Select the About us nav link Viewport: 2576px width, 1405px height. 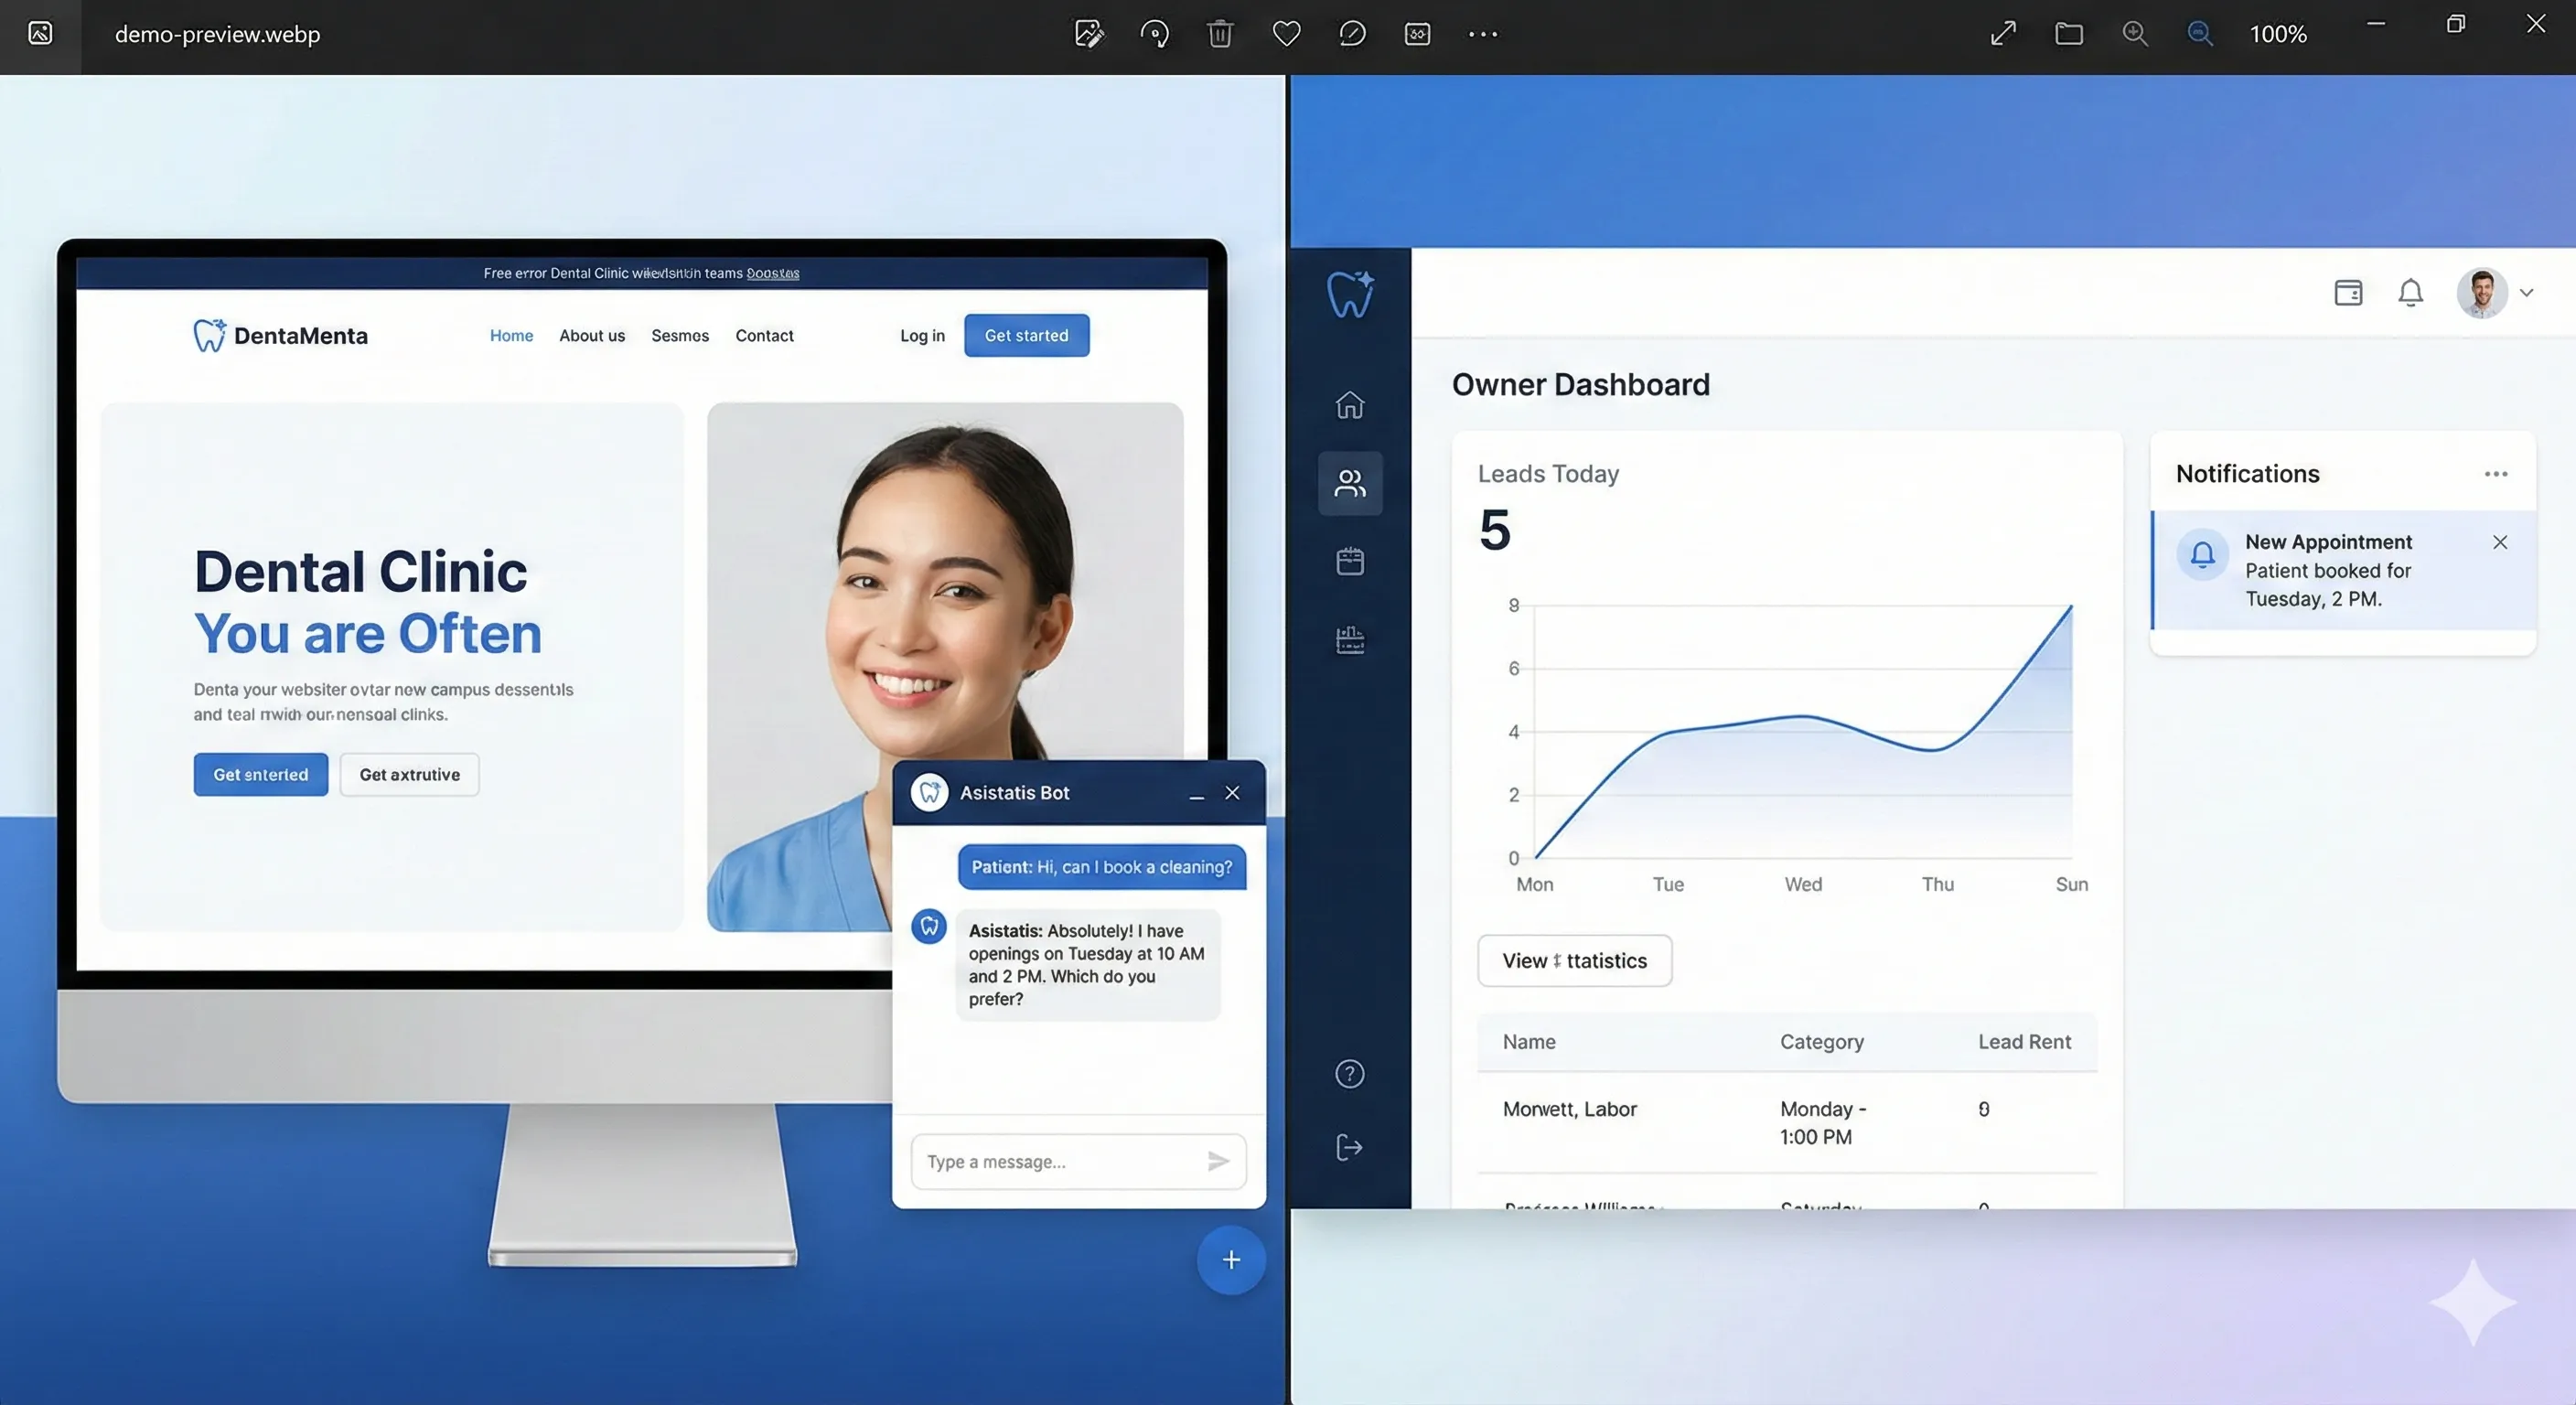click(592, 335)
